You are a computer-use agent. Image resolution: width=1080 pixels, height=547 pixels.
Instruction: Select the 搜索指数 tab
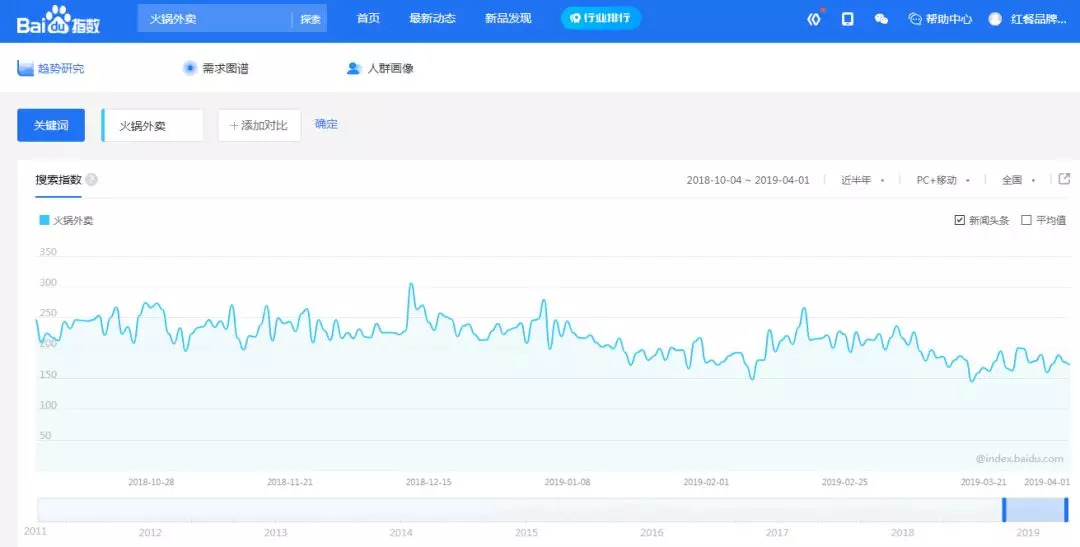click(59, 180)
